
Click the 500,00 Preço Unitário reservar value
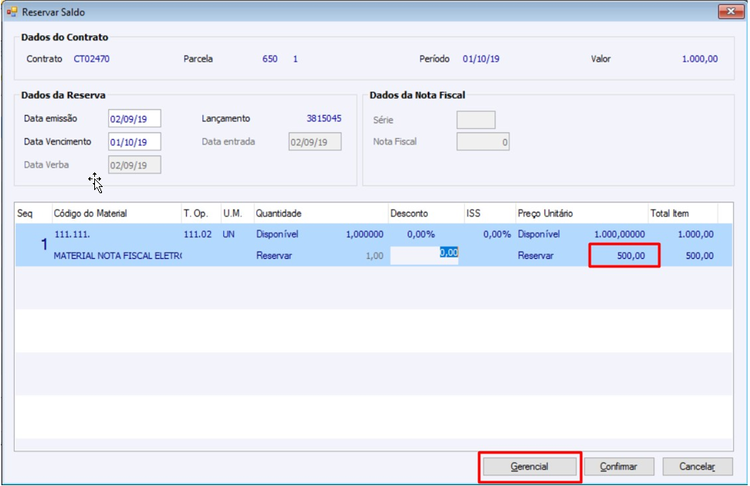click(624, 255)
